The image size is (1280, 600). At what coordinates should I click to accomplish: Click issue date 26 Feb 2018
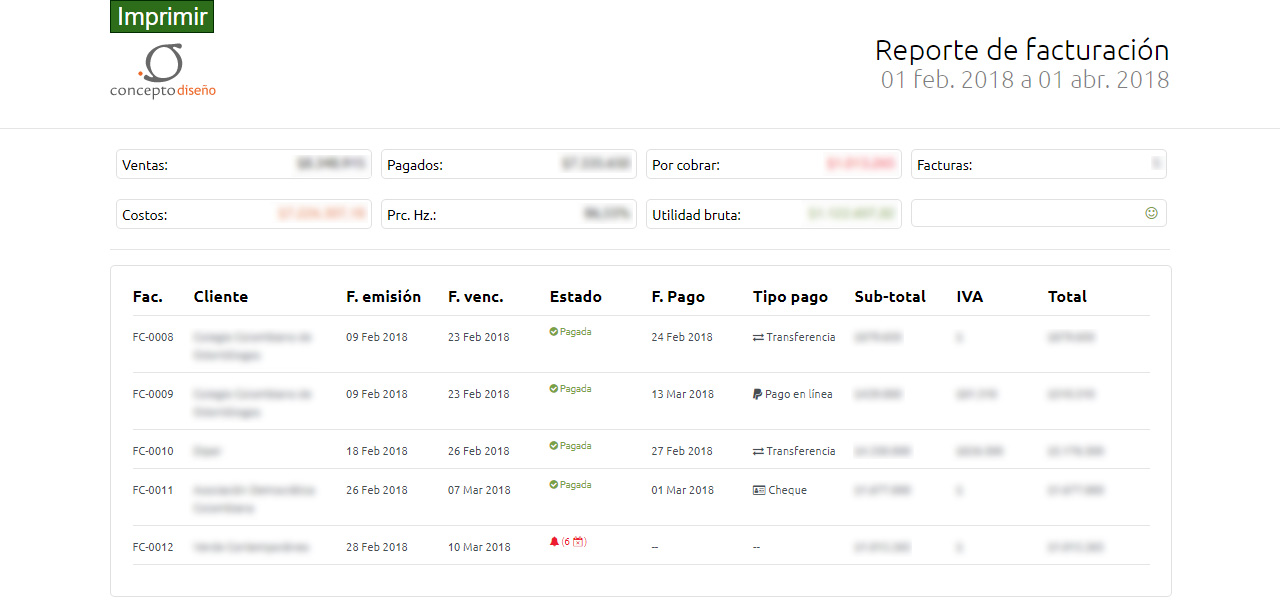pyautogui.click(x=377, y=491)
